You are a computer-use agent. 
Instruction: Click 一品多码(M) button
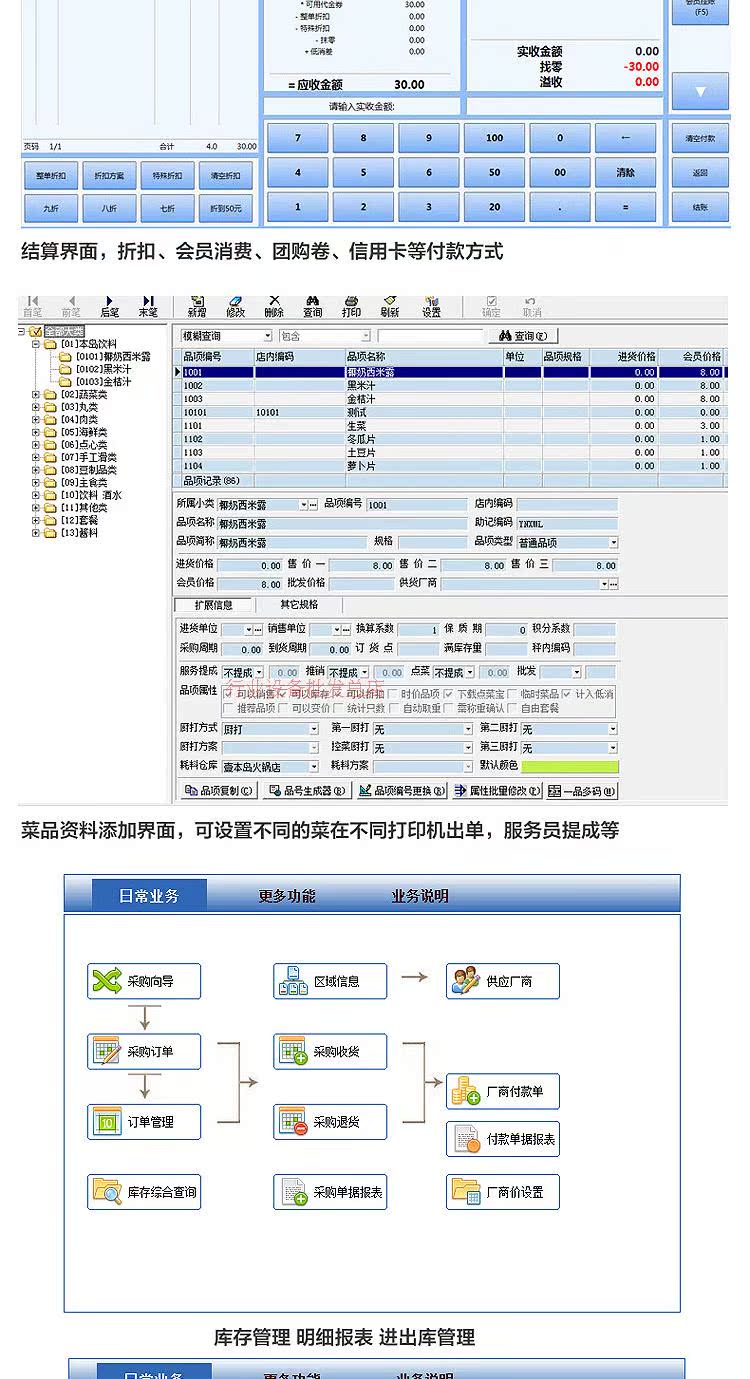pyautogui.click(x=584, y=791)
